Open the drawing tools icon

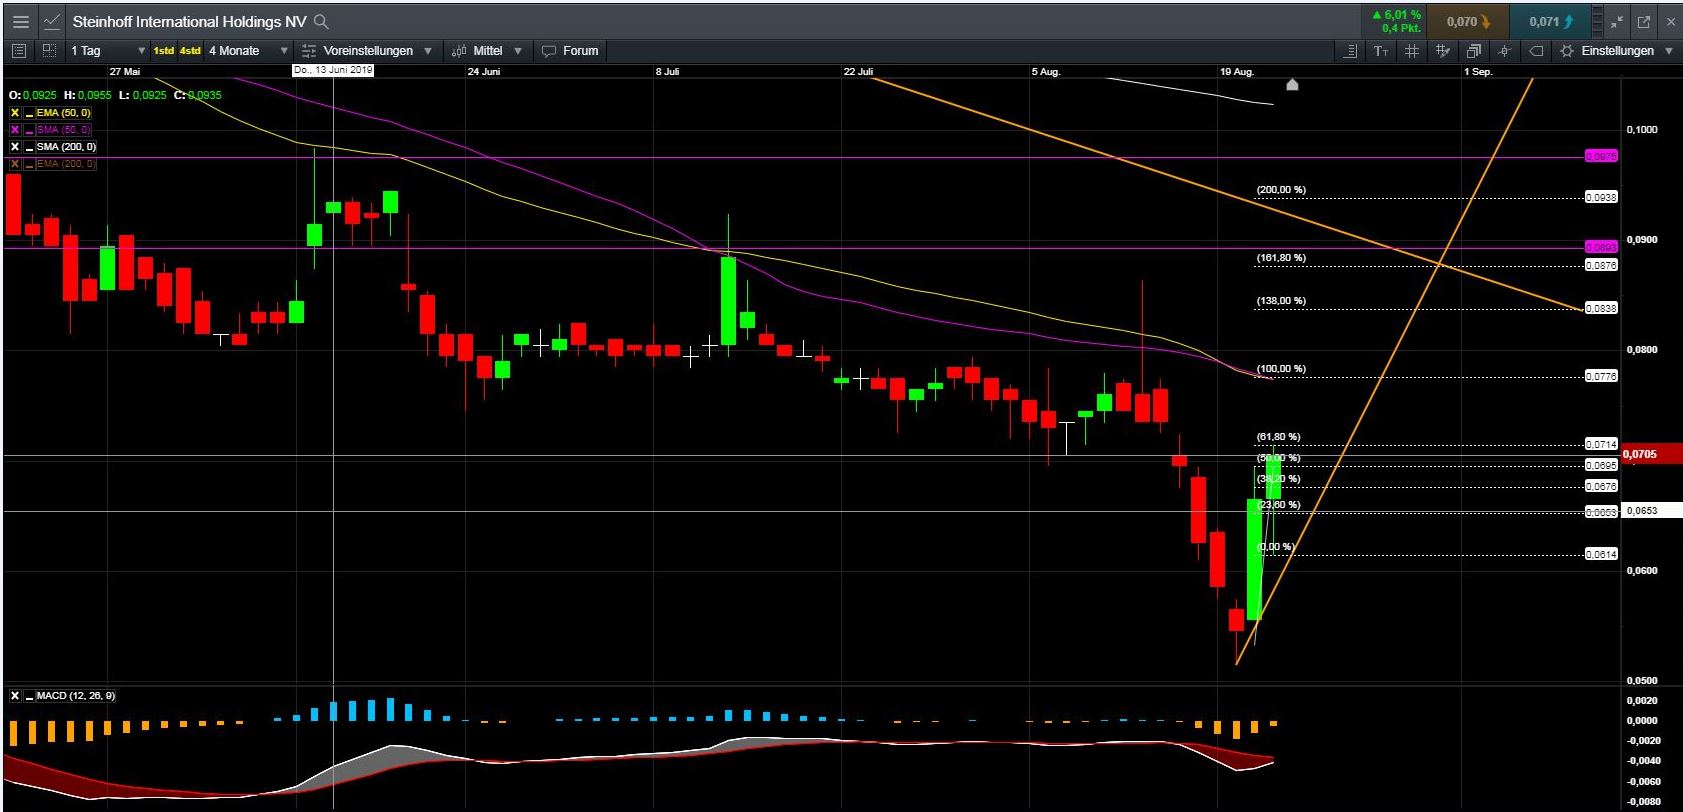[x=1443, y=50]
